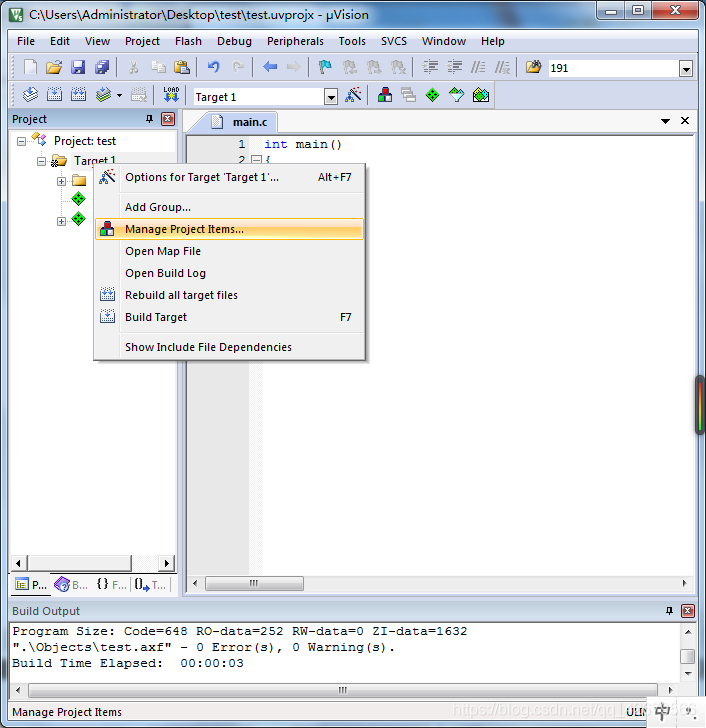Open Options for Target wand icon in toolbar
The image size is (706, 728).
354,96
